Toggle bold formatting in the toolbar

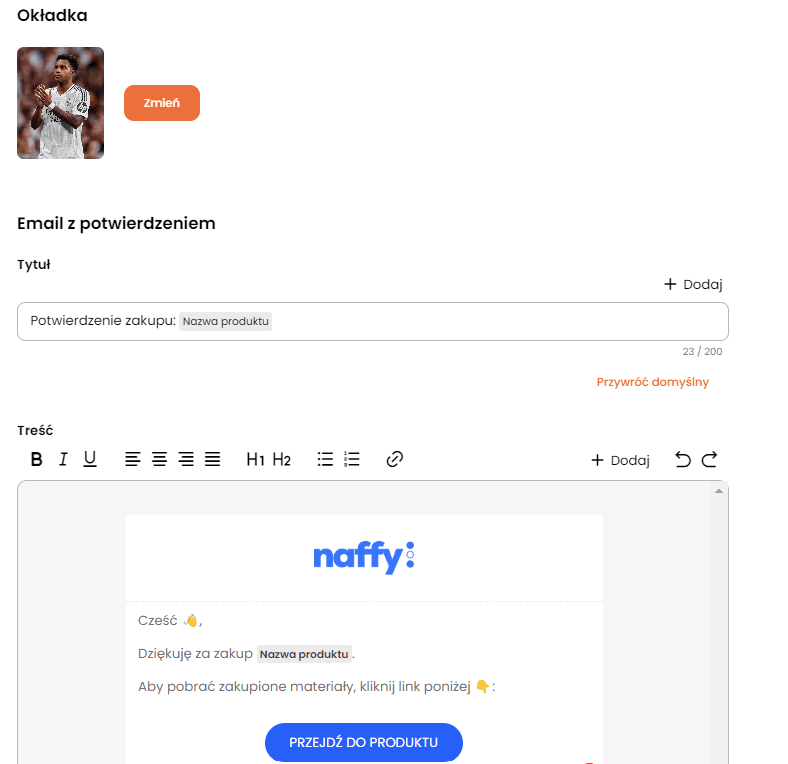pyautogui.click(x=36, y=459)
